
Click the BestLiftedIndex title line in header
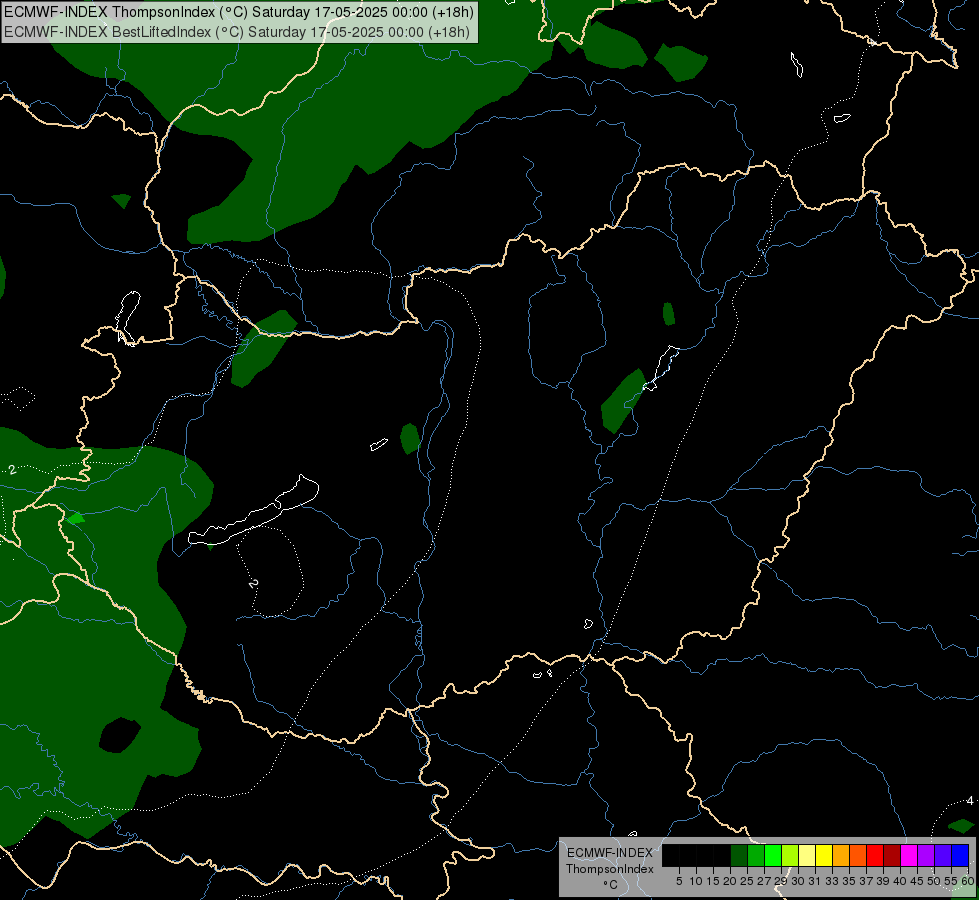(x=237, y=32)
